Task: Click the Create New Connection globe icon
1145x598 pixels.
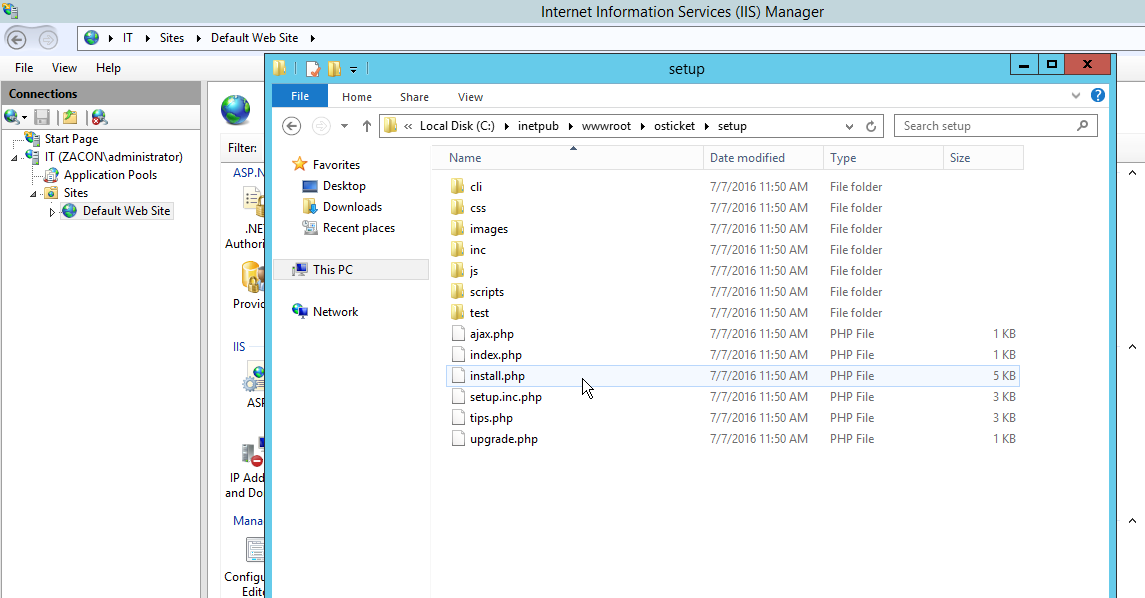Action: (x=12, y=117)
